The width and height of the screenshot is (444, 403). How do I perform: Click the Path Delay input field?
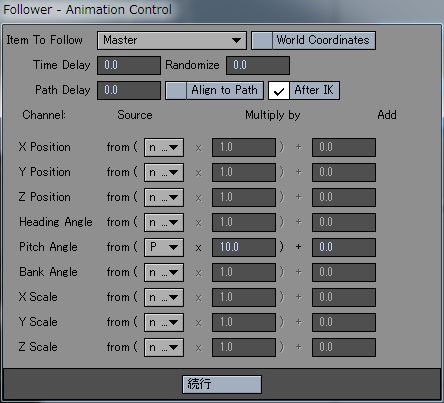pos(129,90)
